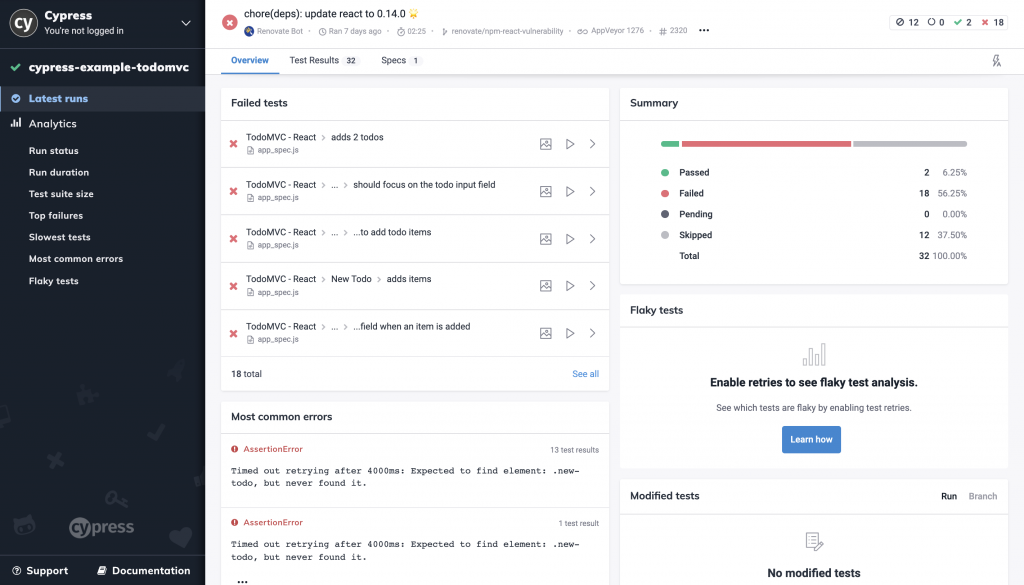This screenshot has width=1024, height=585.
Task: Select Run in Modified tests toggle
Action: tap(949, 496)
